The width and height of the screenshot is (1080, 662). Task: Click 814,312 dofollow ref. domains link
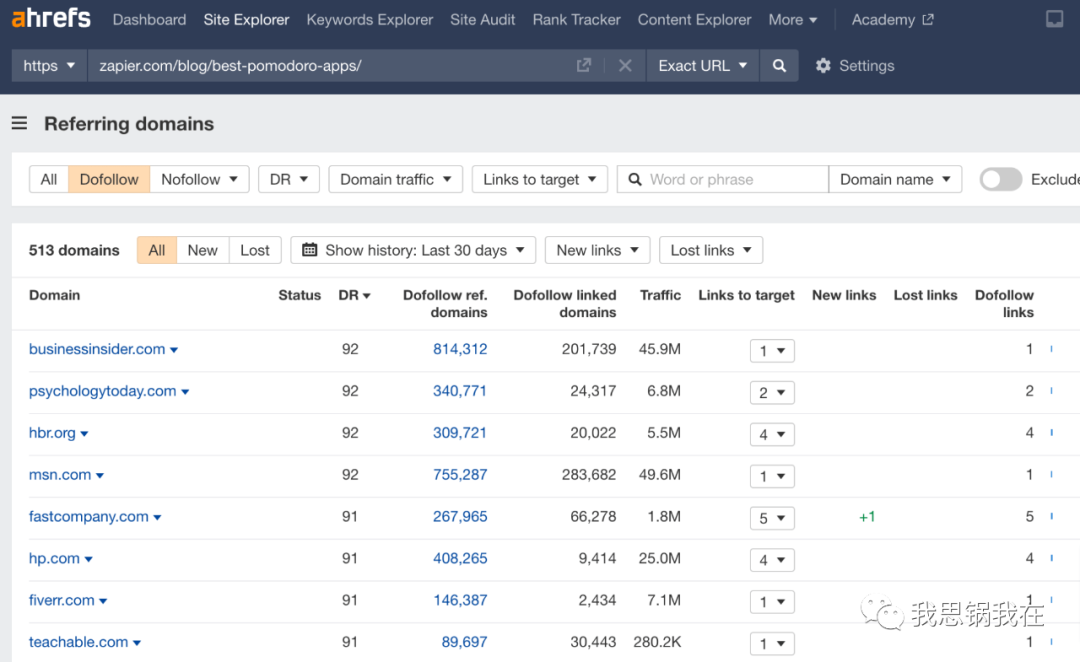point(460,349)
